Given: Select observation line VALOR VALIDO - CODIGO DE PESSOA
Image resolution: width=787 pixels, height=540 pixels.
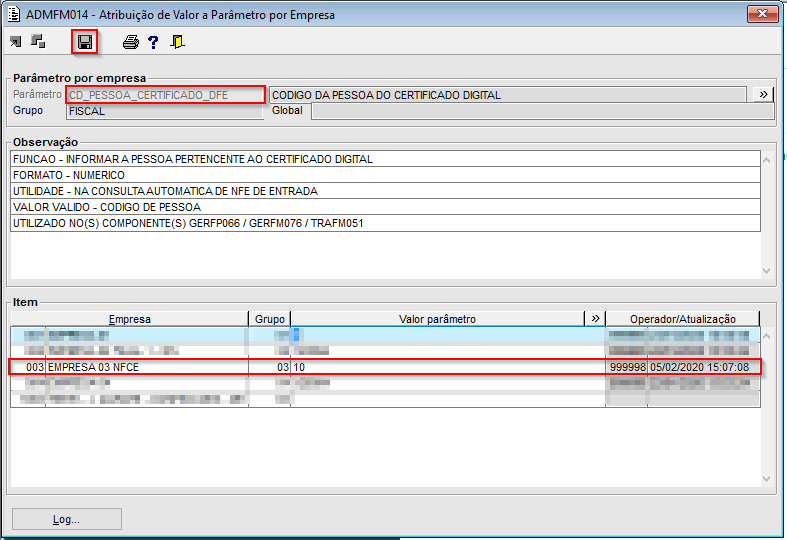Looking at the screenshot, I should [x=385, y=207].
